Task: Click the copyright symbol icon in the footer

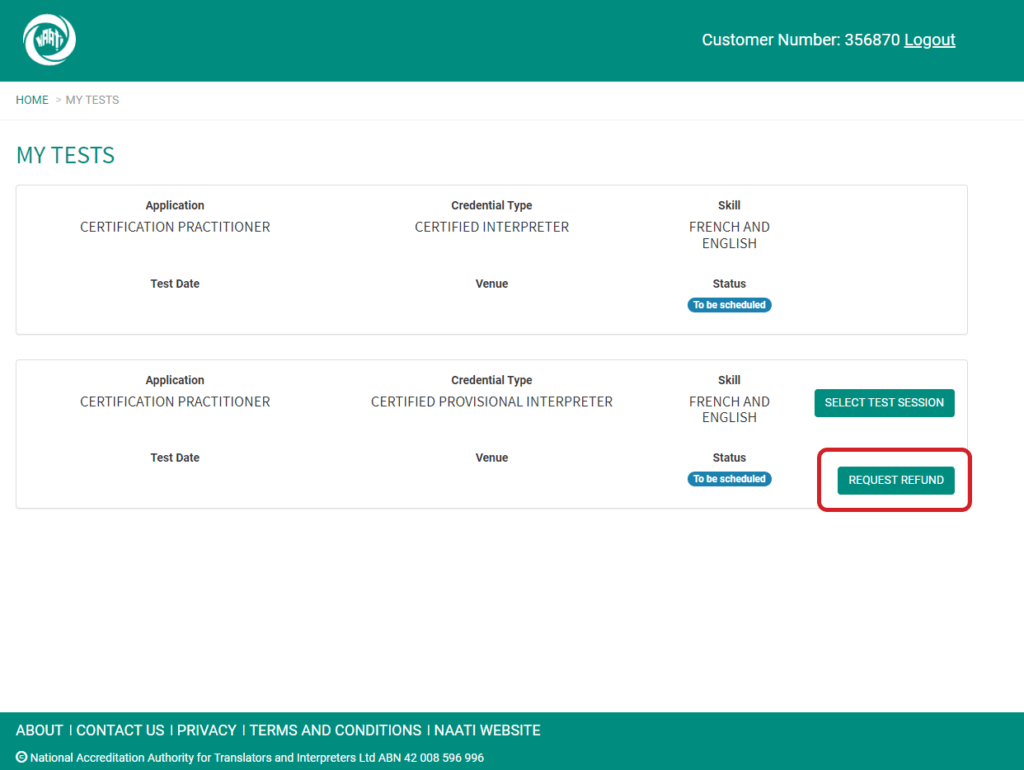Action: (22, 758)
